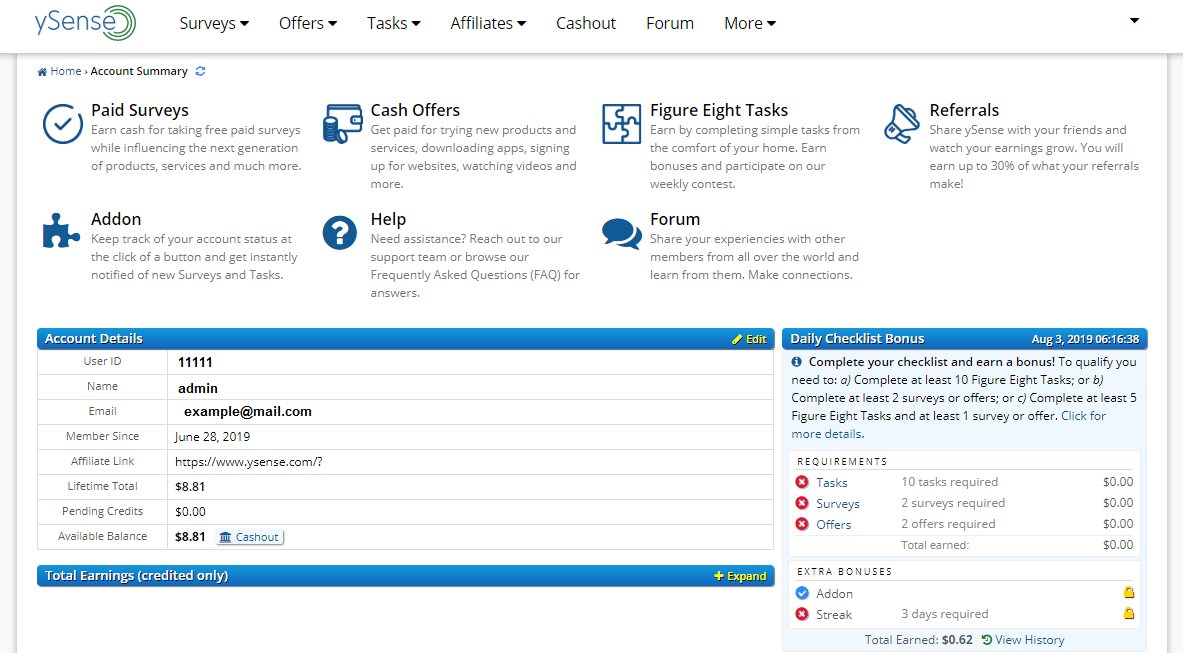This screenshot has width=1183, height=653.
Task: Click the Help question mark icon
Action: coord(340,232)
